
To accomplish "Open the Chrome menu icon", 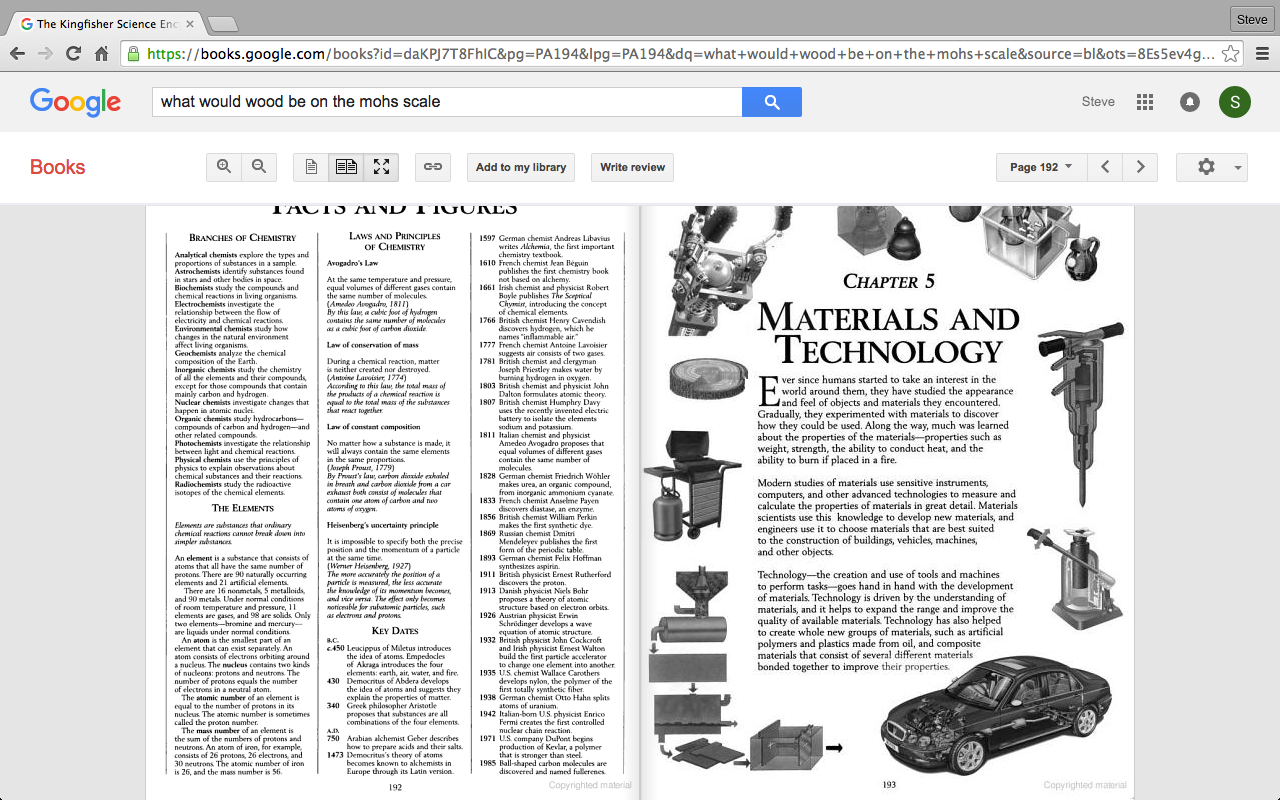I will click(1262, 54).
